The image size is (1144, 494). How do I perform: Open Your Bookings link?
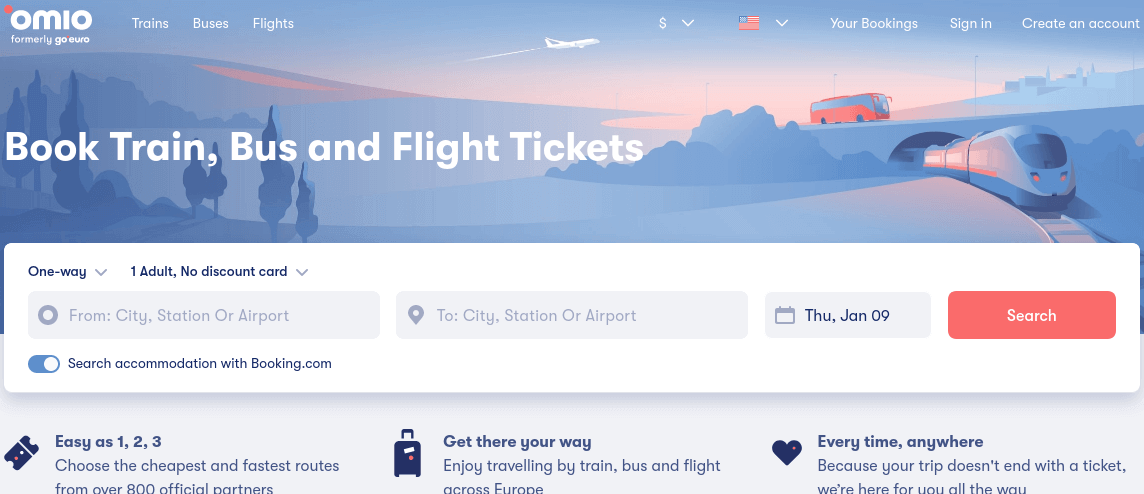[x=873, y=23]
